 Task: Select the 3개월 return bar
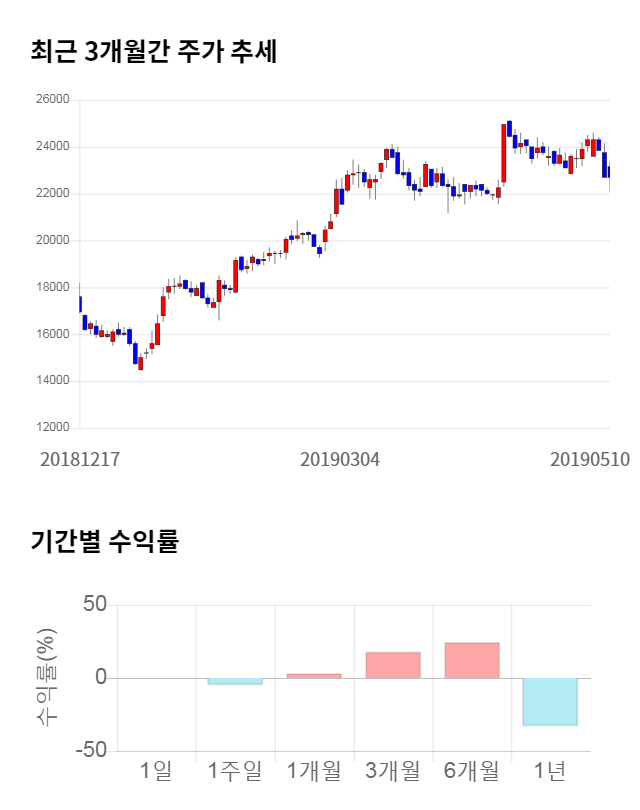[x=393, y=666]
